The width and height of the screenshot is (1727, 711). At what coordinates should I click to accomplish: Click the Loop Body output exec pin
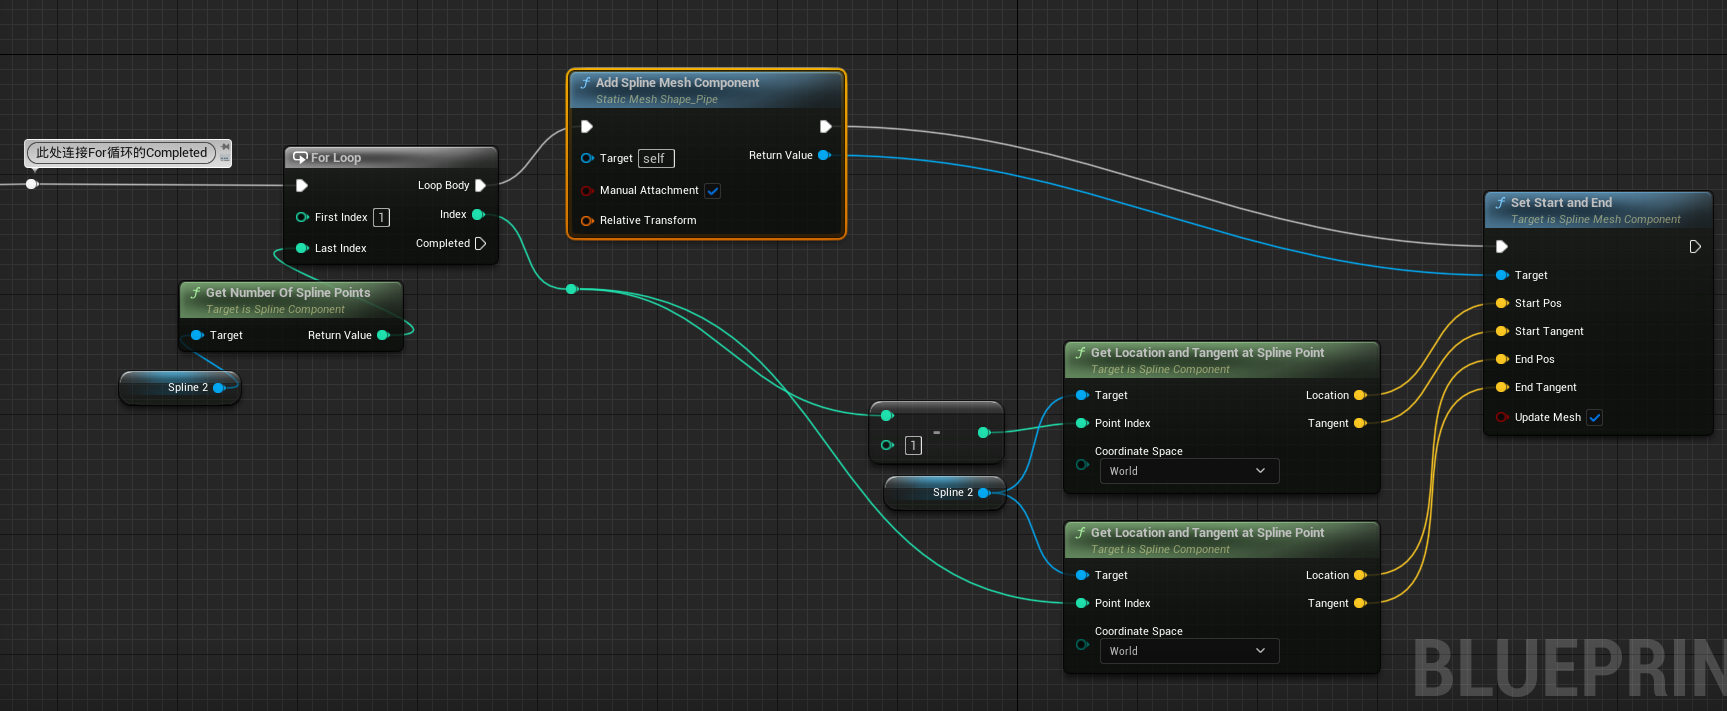point(480,185)
